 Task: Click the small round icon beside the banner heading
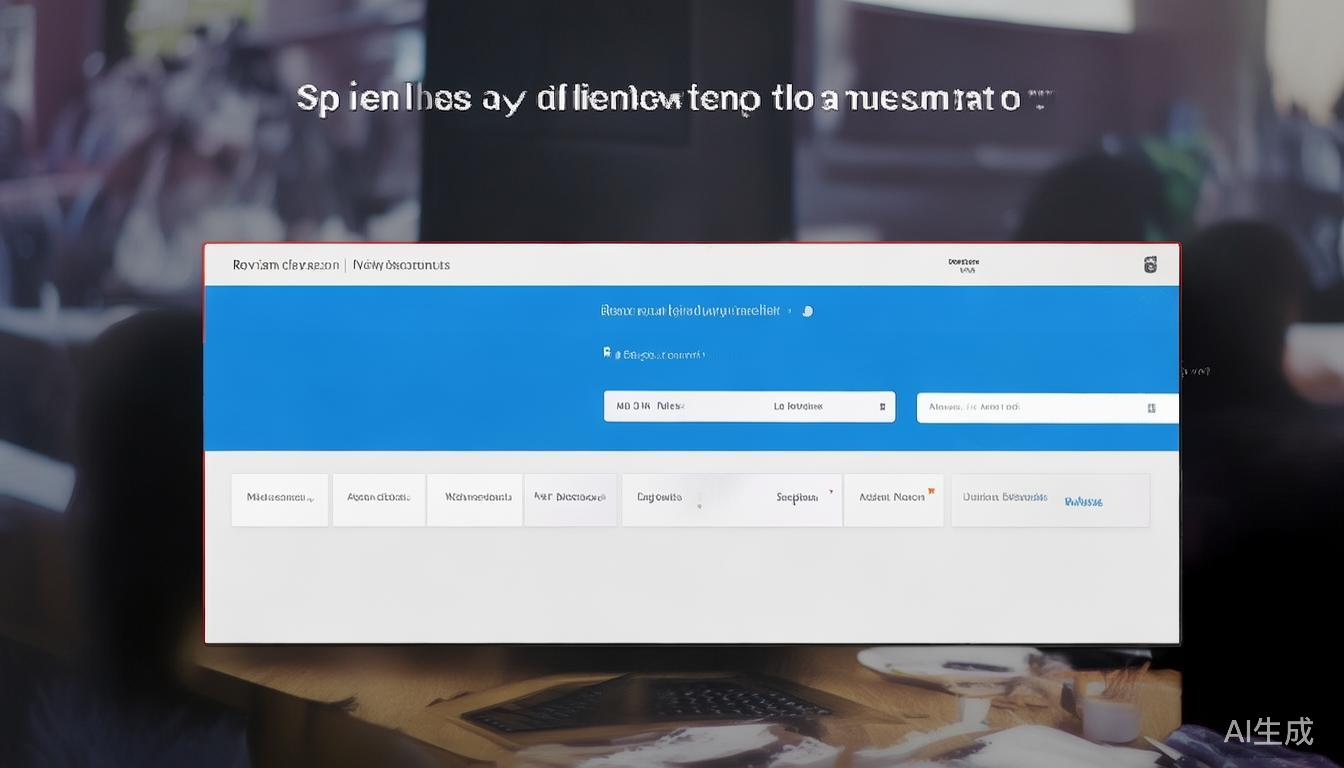(x=808, y=311)
